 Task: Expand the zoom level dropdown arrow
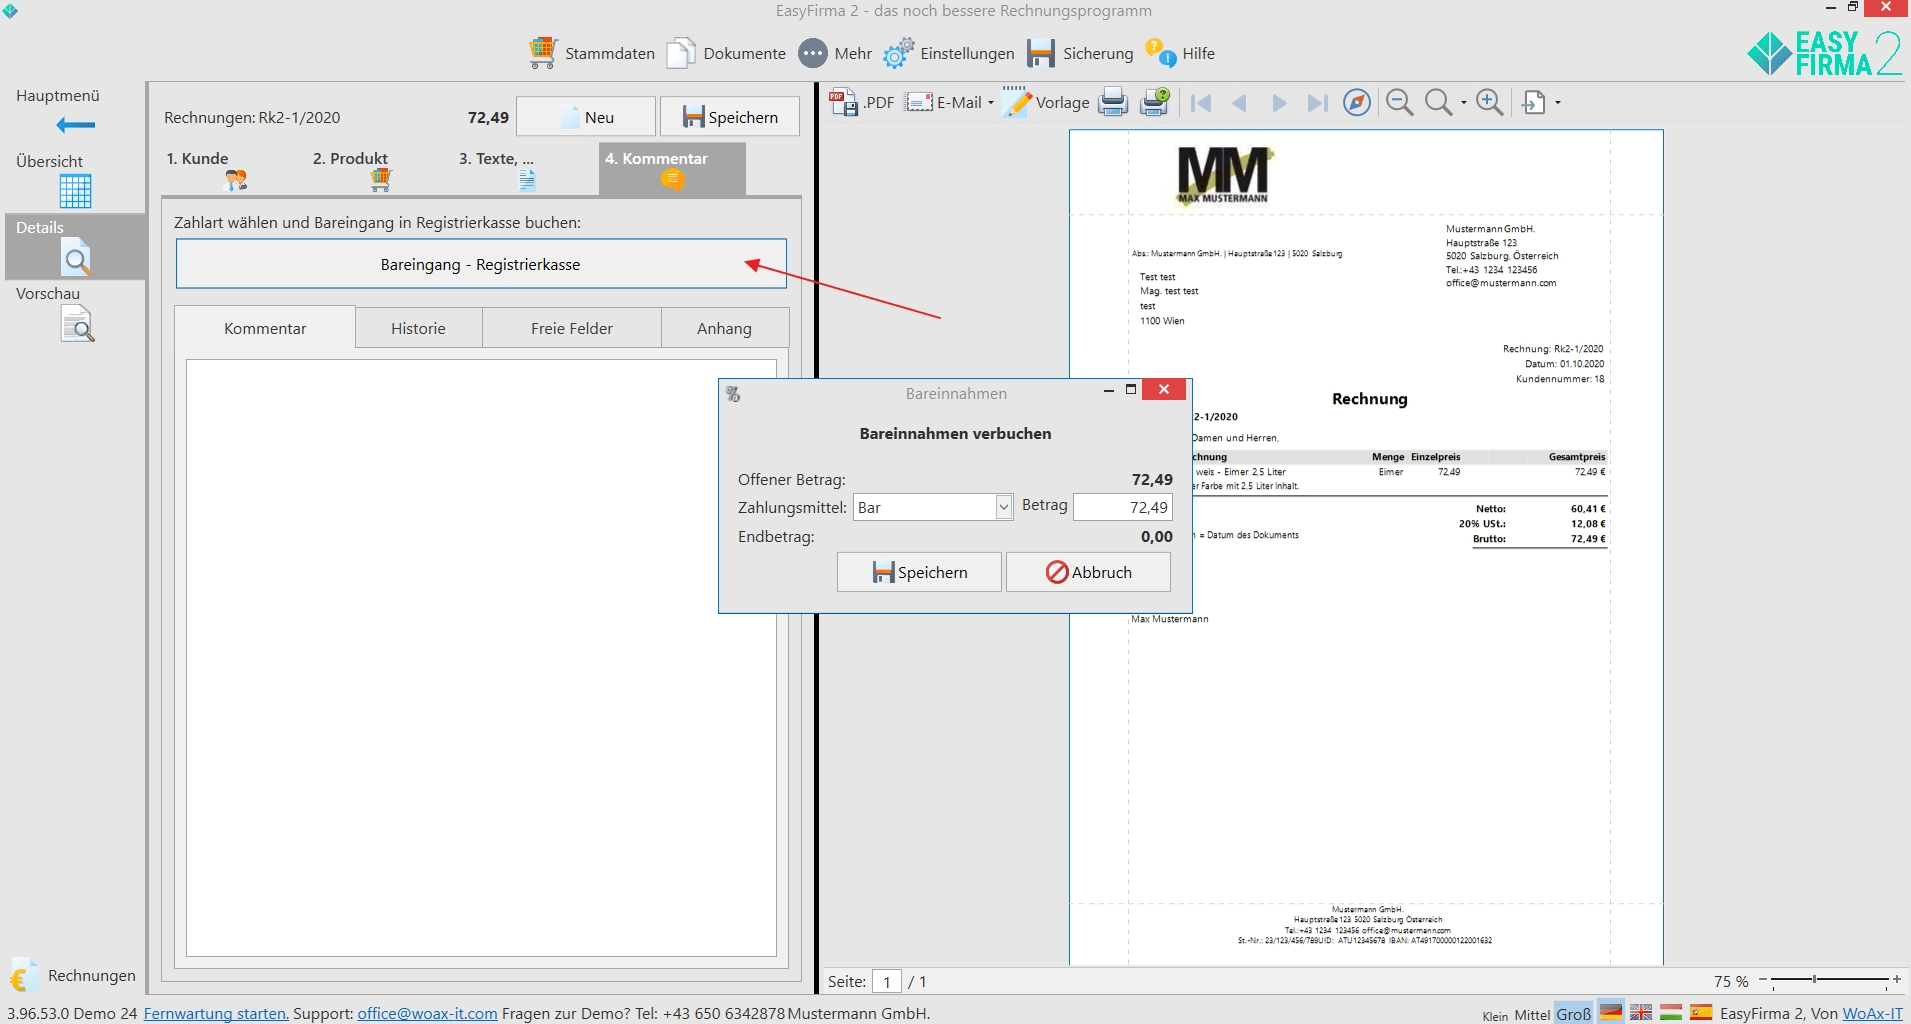point(1464,102)
